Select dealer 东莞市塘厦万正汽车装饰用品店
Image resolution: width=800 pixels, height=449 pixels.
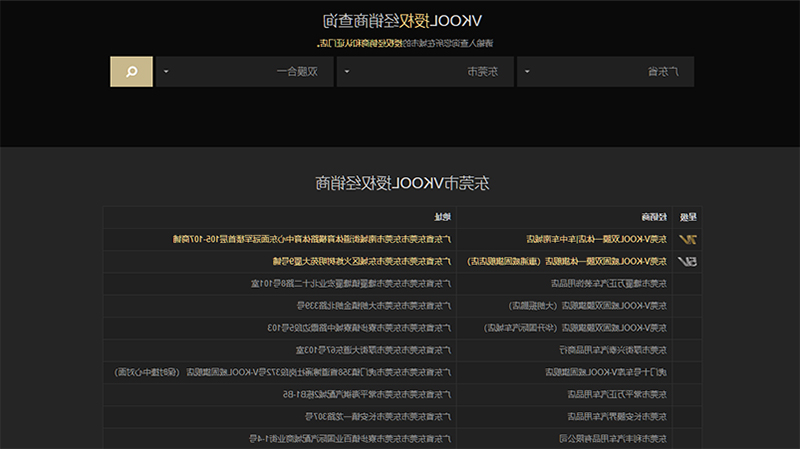[x=609, y=283]
